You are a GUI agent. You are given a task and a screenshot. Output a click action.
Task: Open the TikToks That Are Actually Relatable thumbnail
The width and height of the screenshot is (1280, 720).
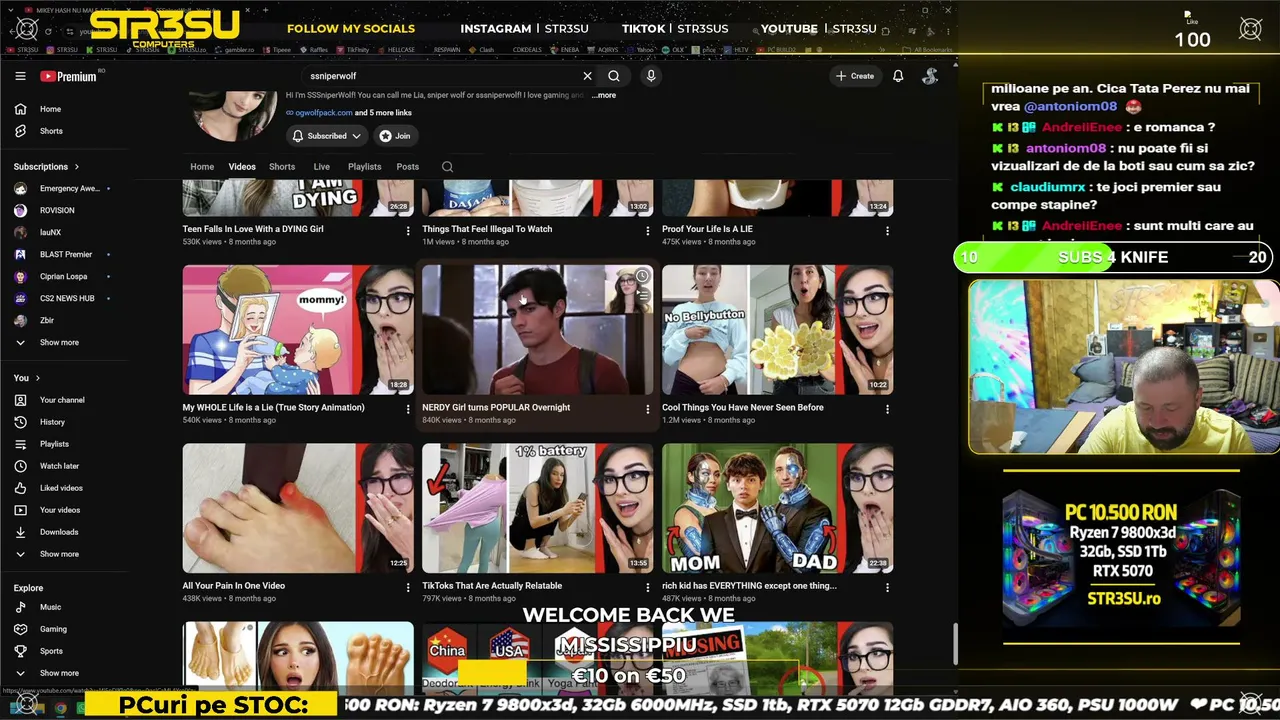click(x=537, y=508)
